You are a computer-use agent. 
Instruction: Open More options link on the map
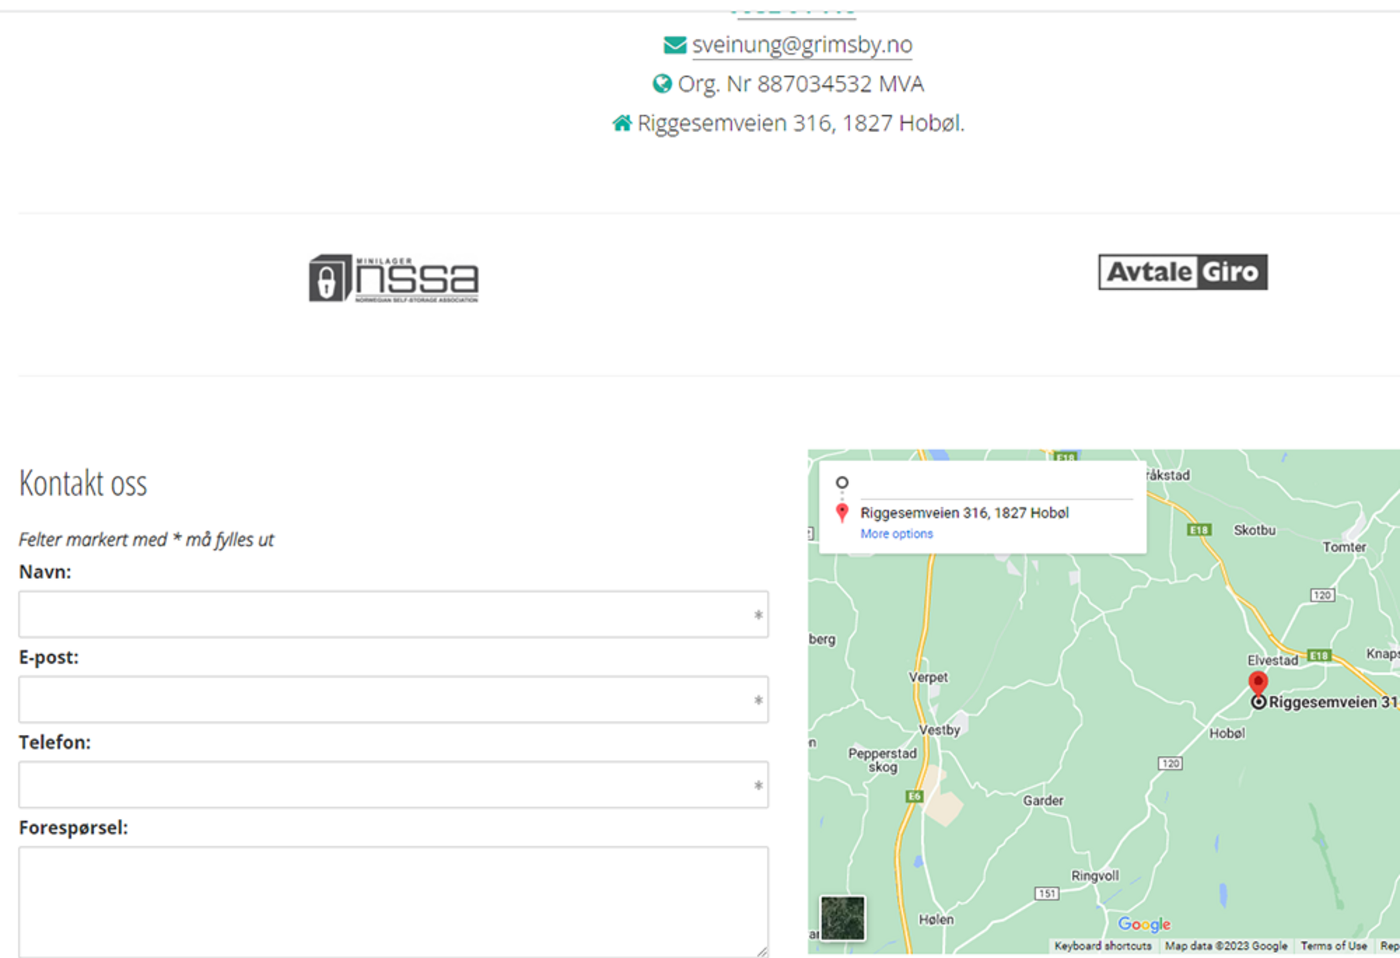click(x=896, y=534)
